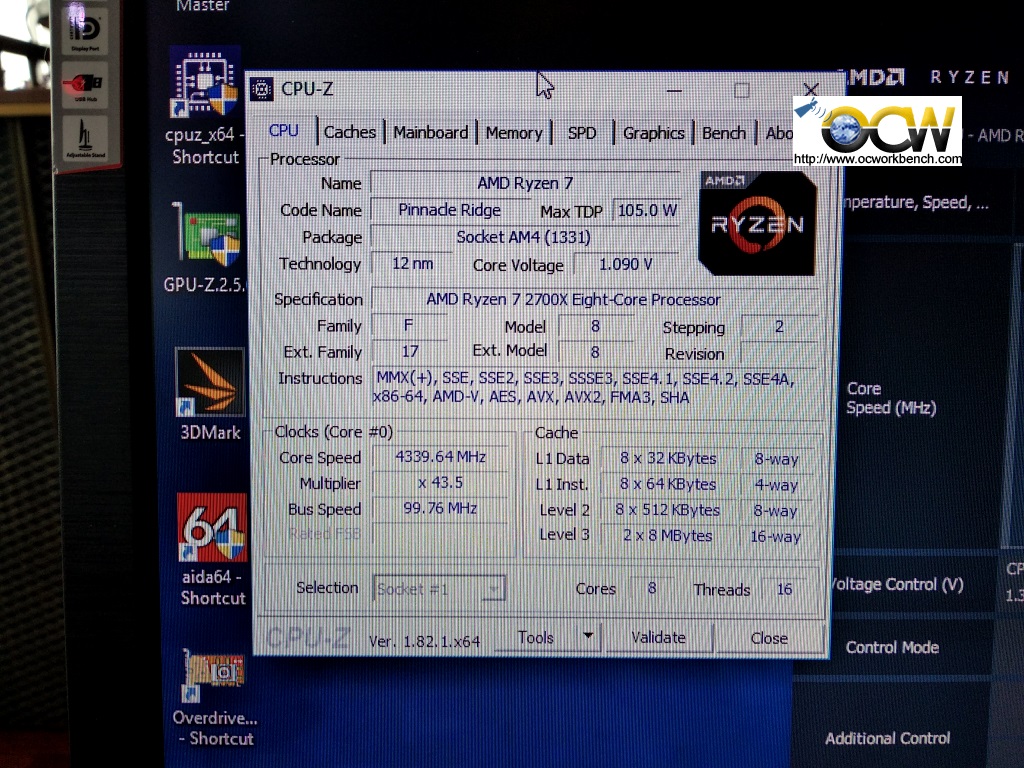This screenshot has height=768, width=1024.
Task: Click Core Speed (MHz) label in Ryzen Master
Action: 891,398
